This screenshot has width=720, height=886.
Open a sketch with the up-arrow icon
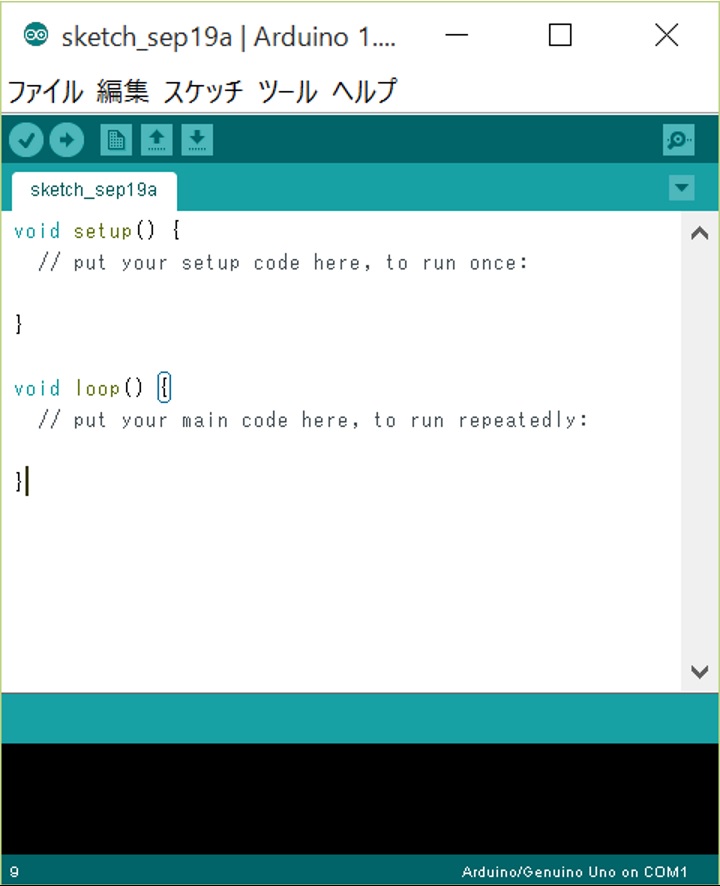tap(157, 140)
